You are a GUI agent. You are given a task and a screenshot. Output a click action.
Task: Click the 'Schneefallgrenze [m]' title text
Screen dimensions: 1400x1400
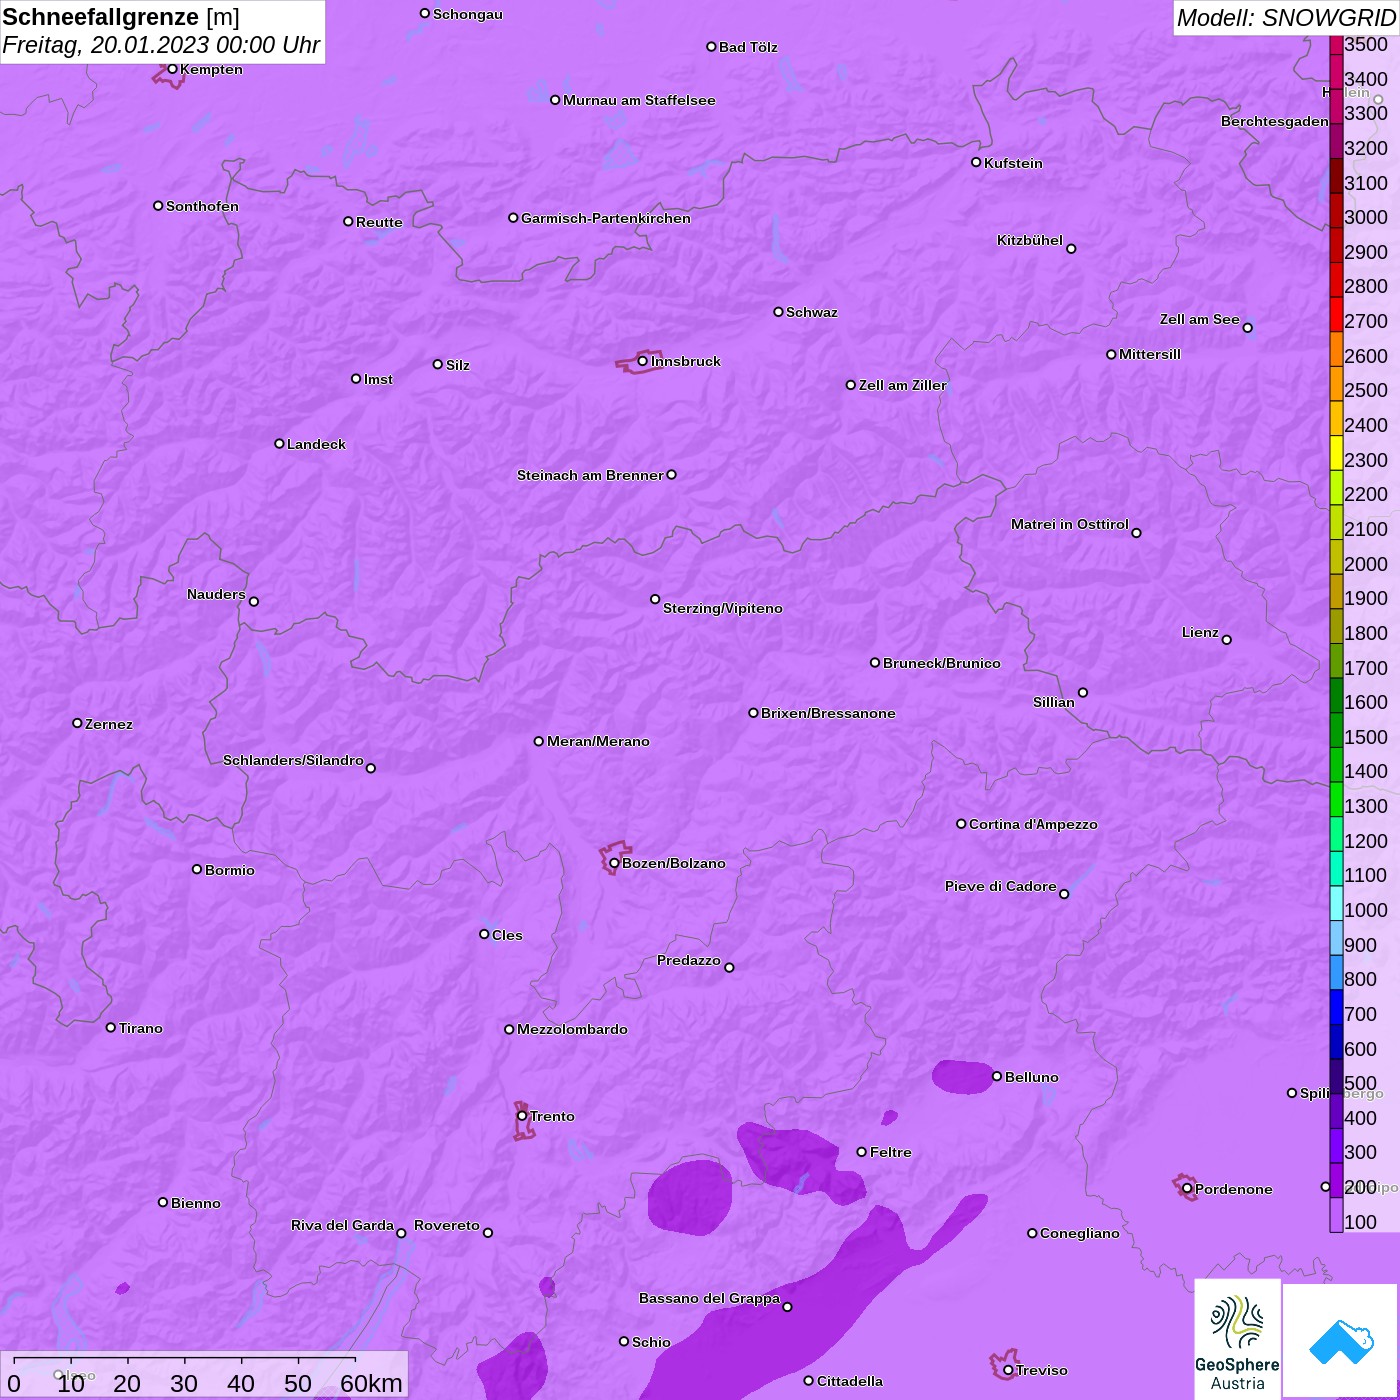[121, 17]
